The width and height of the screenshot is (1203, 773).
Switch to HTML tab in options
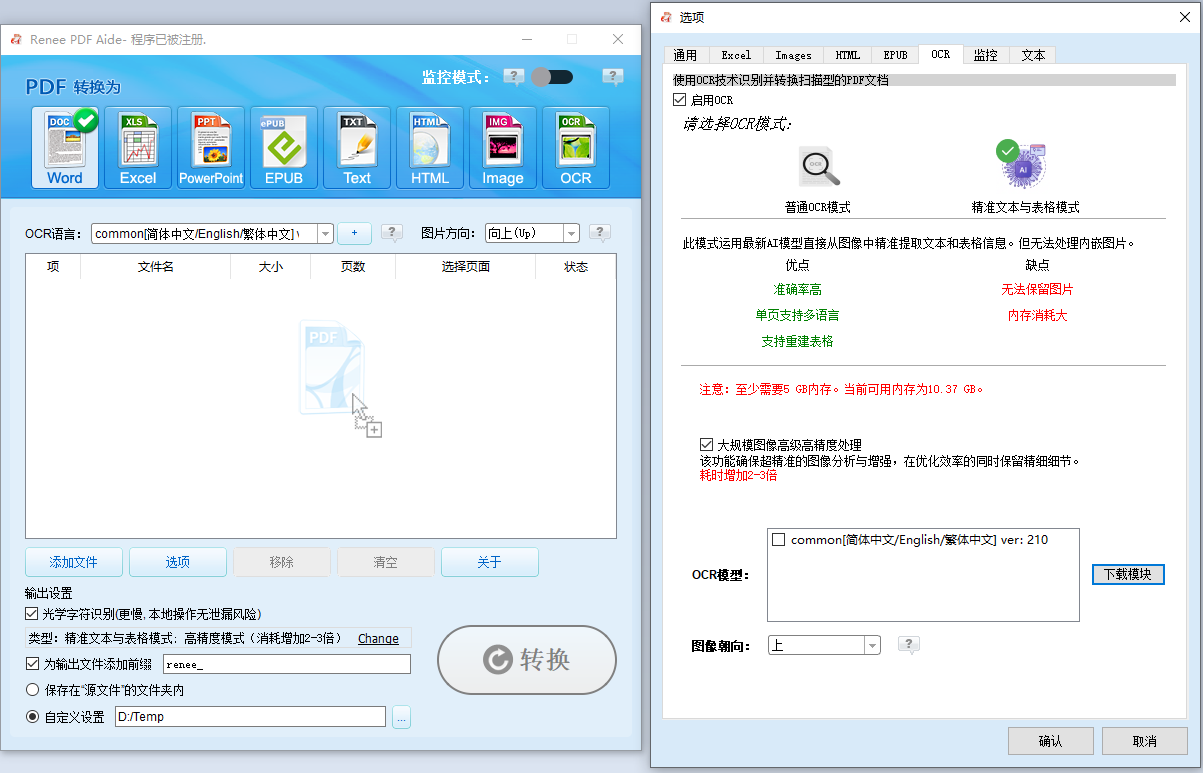[x=847, y=55]
